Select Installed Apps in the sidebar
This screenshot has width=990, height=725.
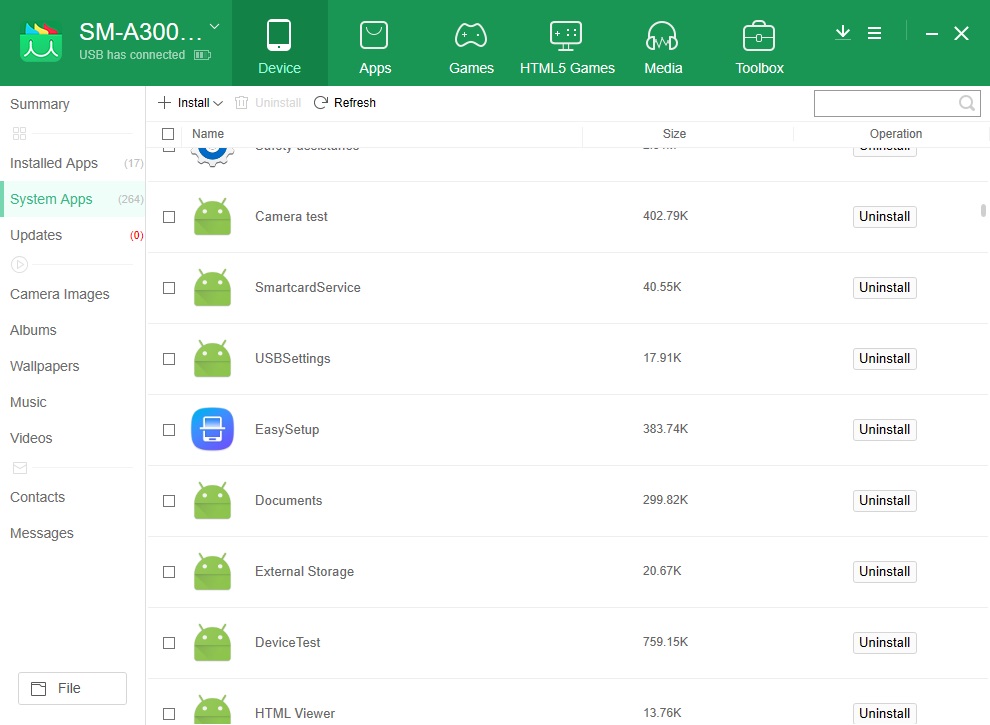[x=54, y=163]
